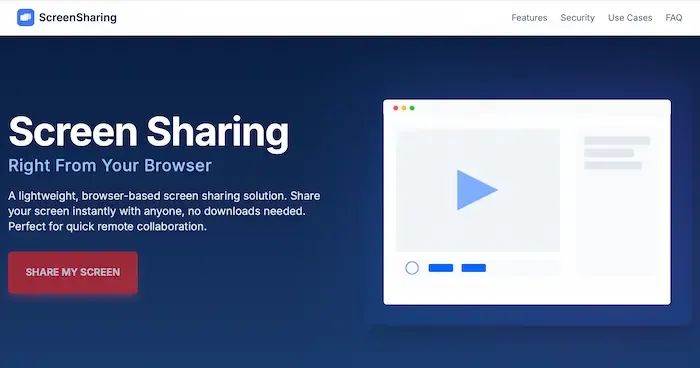
Task: Click the first blue bar beside circle
Action: [441, 268]
